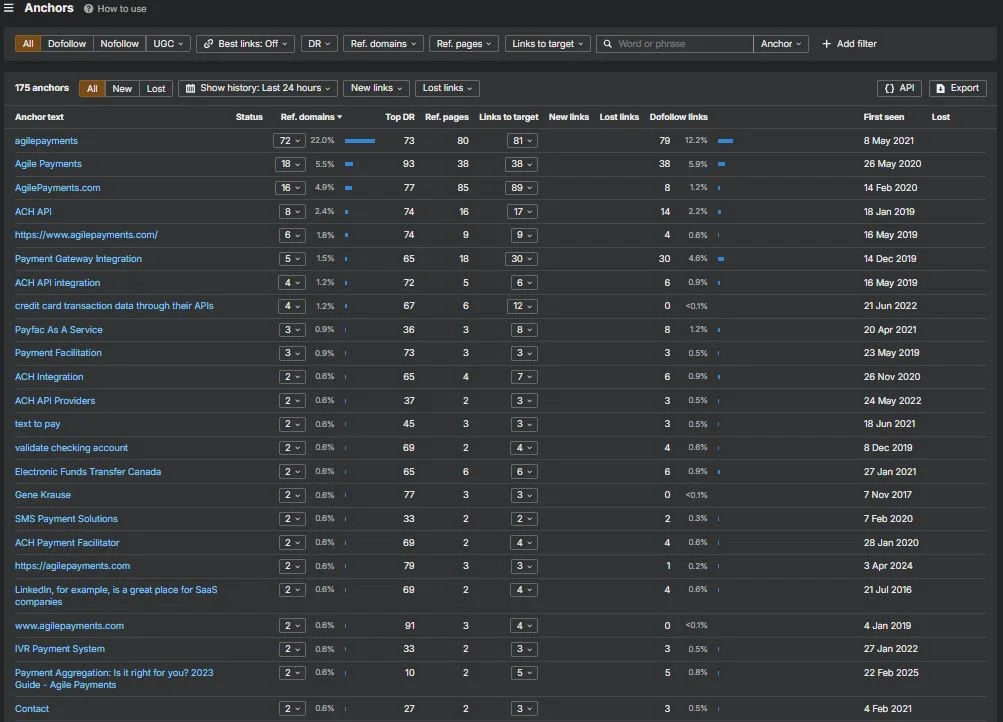The width and height of the screenshot is (1003, 722).
Task: Open the Contact anchor link
Action: [x=32, y=709]
